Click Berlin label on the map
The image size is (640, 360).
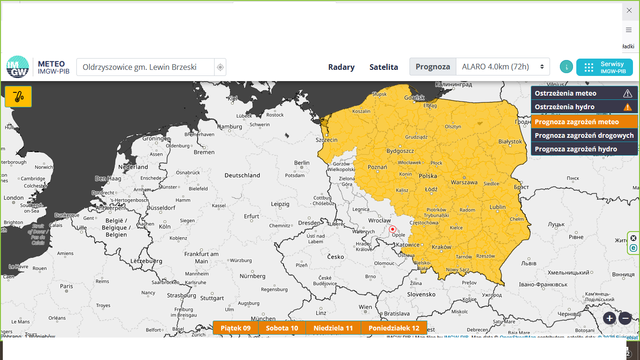pyautogui.click(x=302, y=162)
